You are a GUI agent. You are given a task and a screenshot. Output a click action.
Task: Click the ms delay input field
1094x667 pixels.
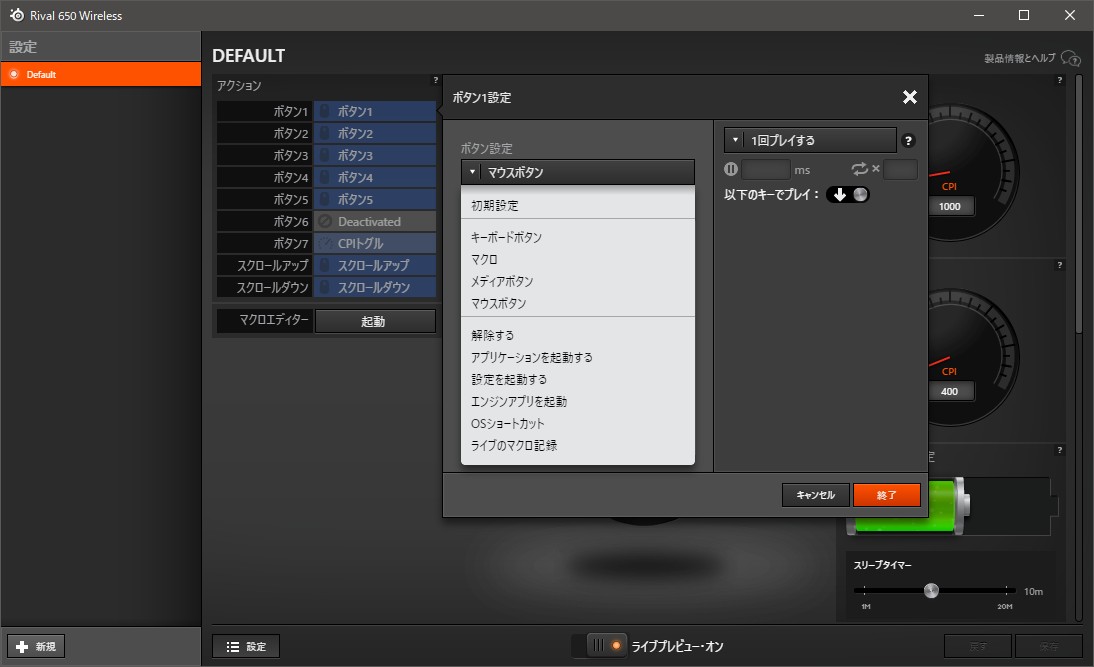coord(765,169)
